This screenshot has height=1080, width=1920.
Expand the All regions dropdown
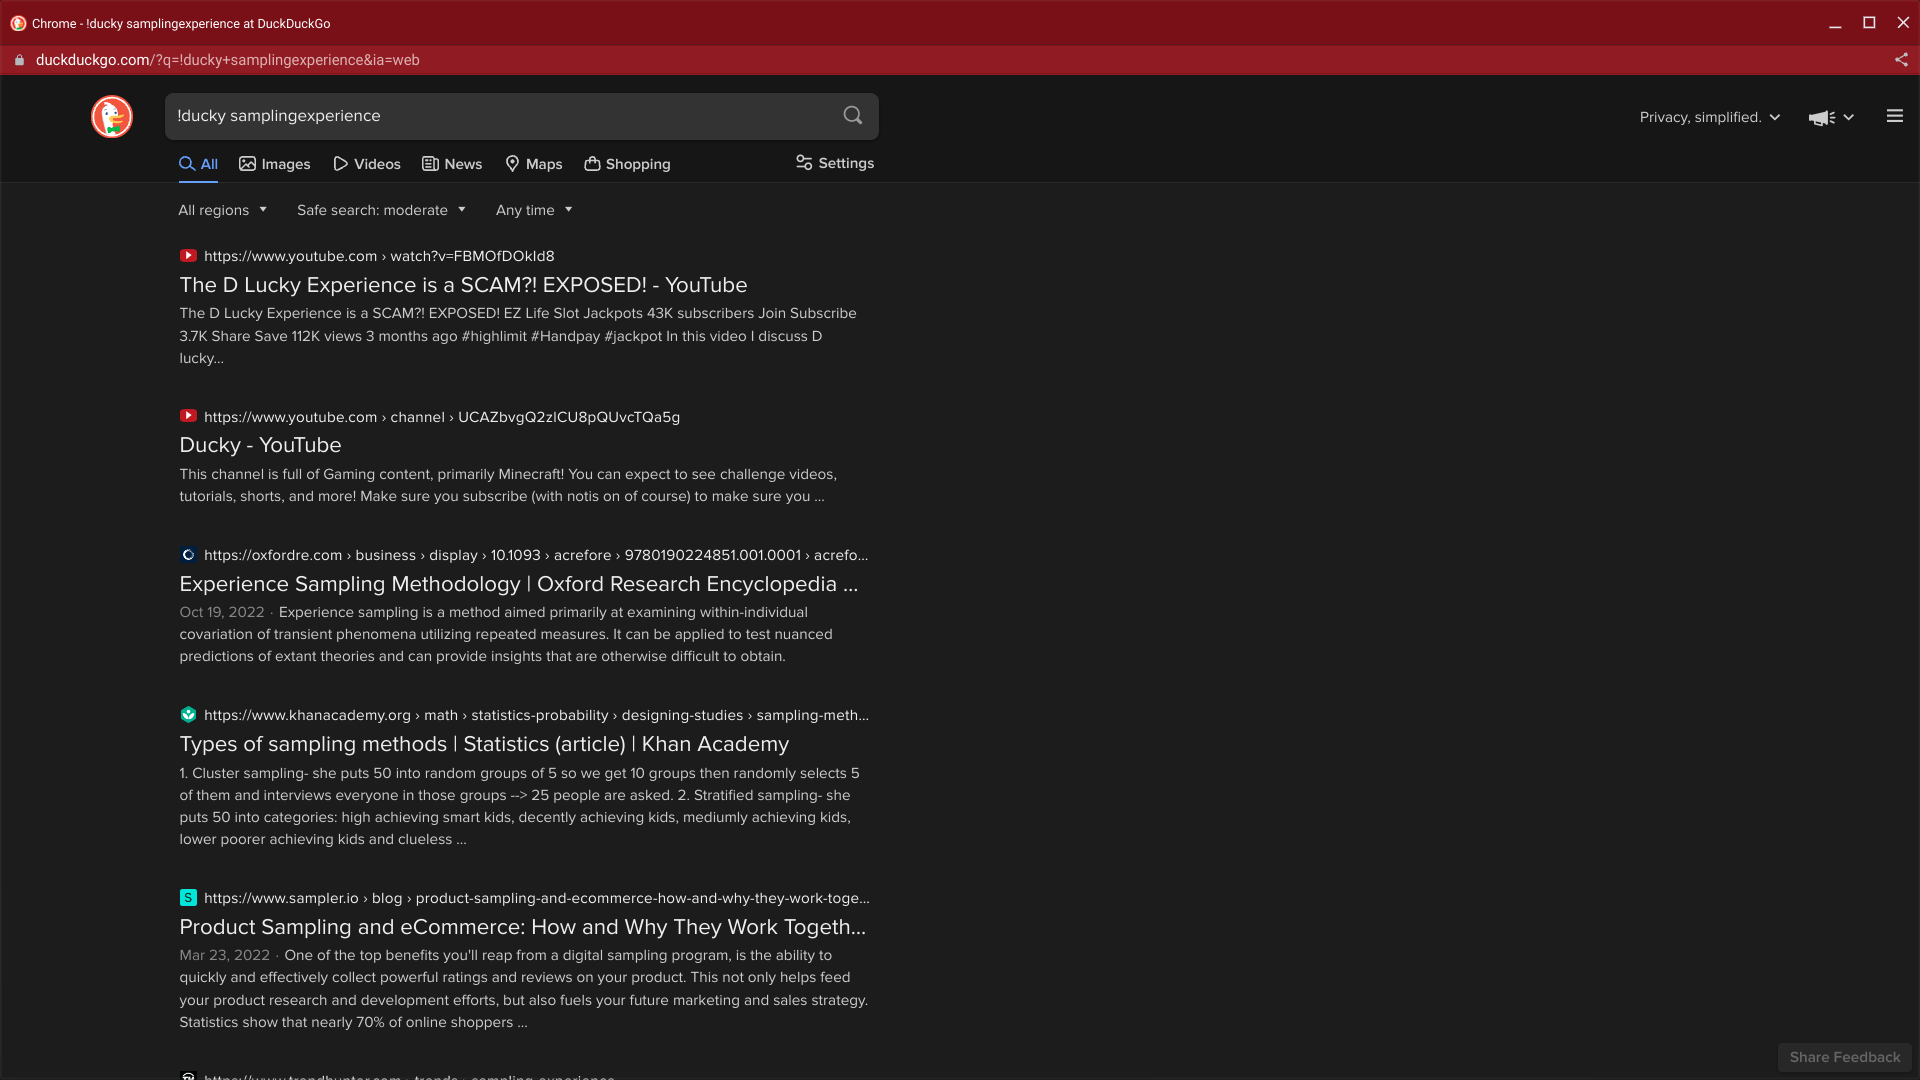[222, 210]
